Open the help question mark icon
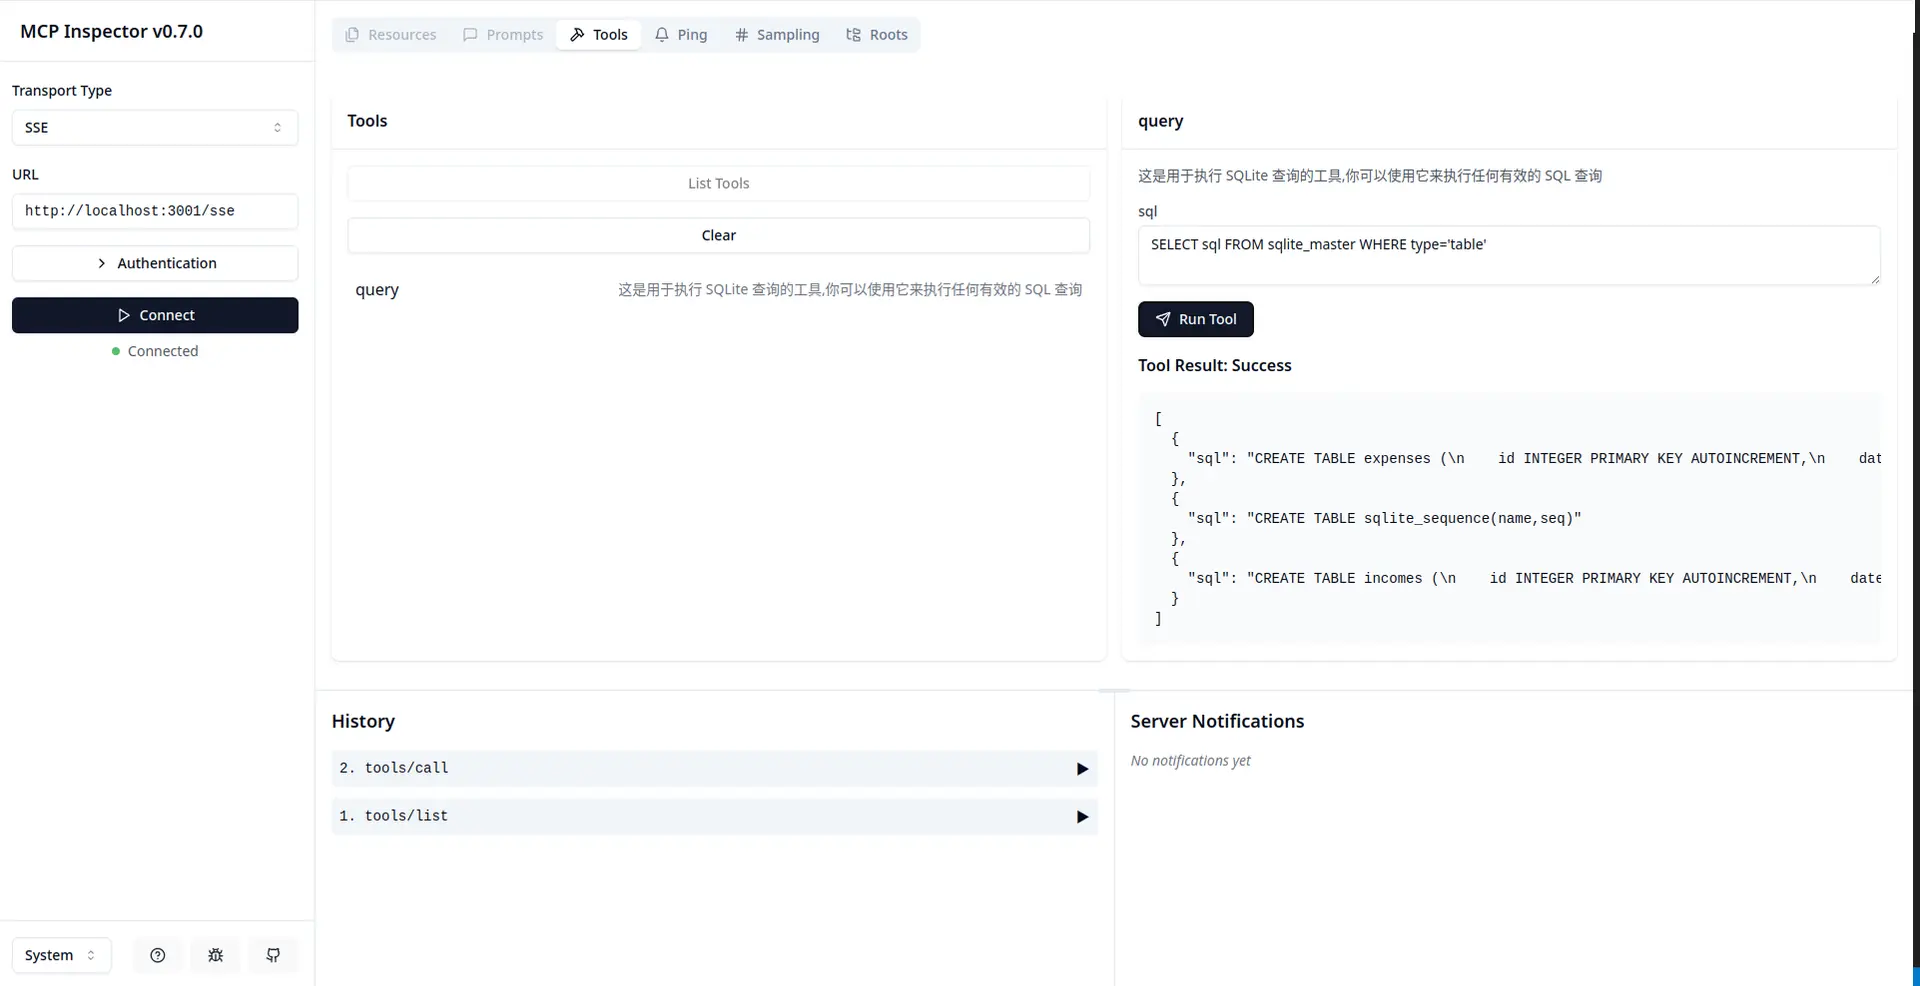Viewport: 1920px width, 986px height. tap(158, 955)
